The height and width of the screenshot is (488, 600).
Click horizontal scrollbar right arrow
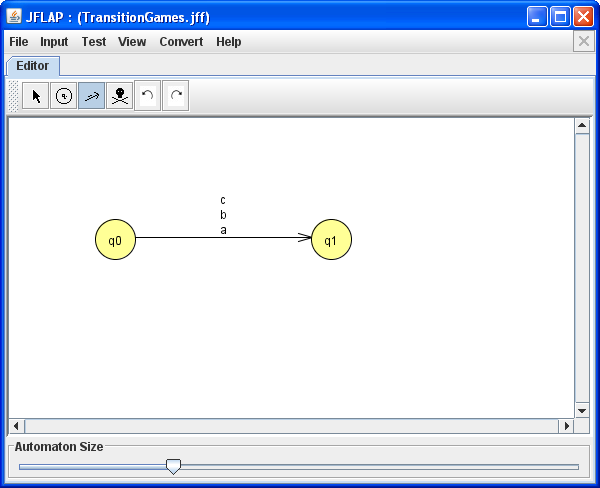coord(567,426)
